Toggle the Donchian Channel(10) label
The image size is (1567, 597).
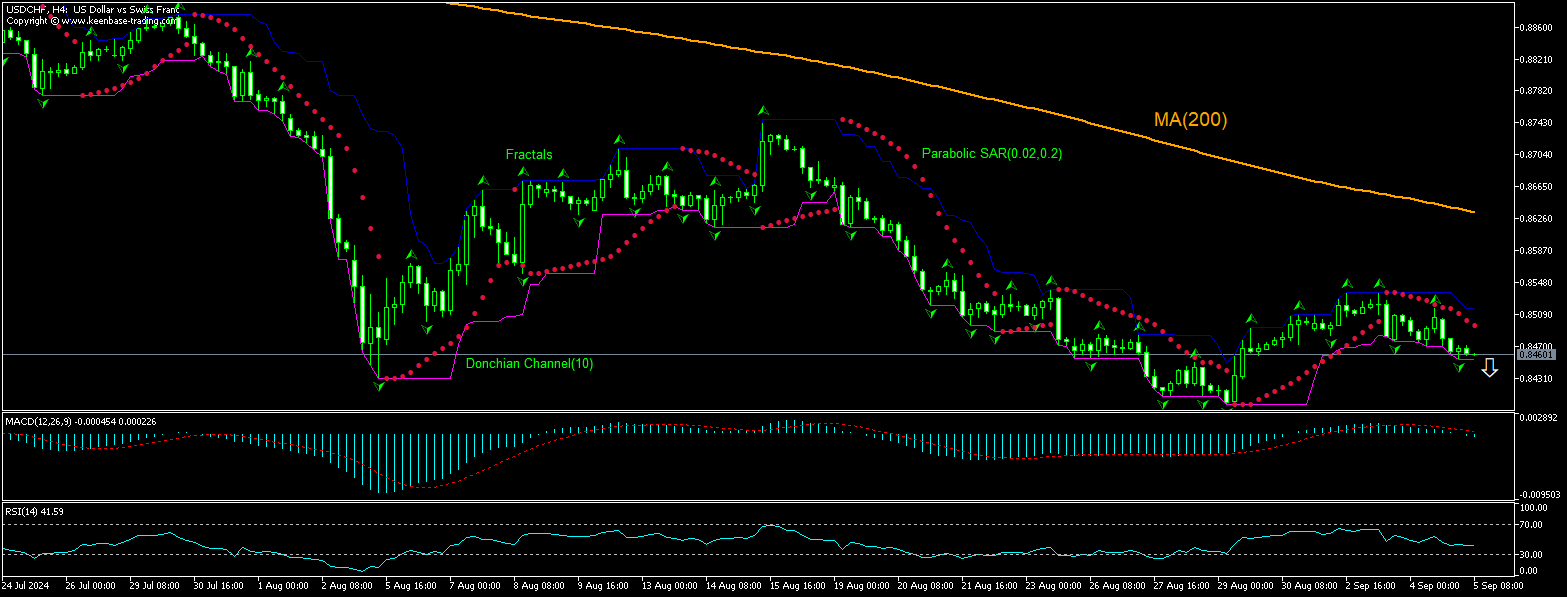pyautogui.click(x=529, y=364)
